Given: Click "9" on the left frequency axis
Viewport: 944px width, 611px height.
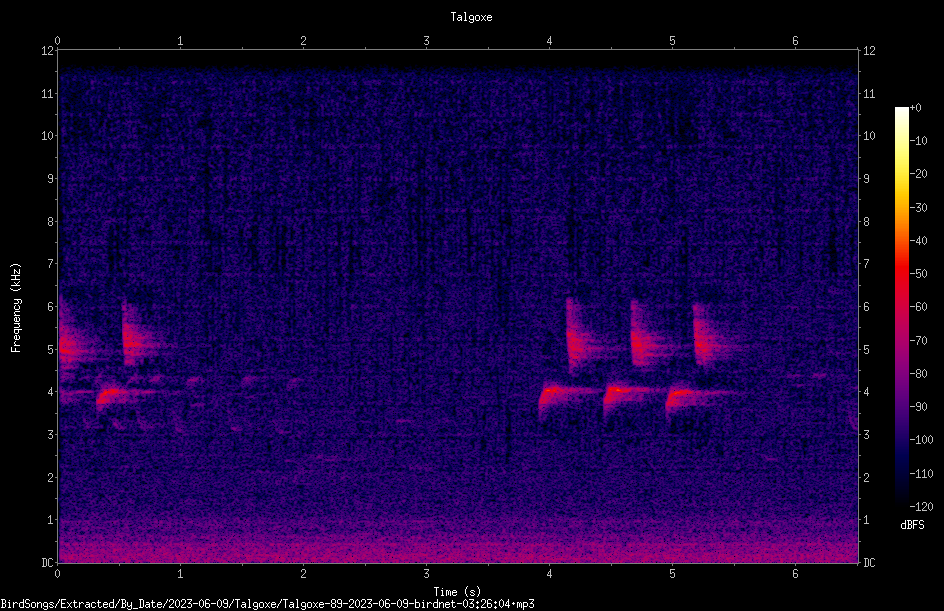Looking at the screenshot, I should tap(50, 179).
